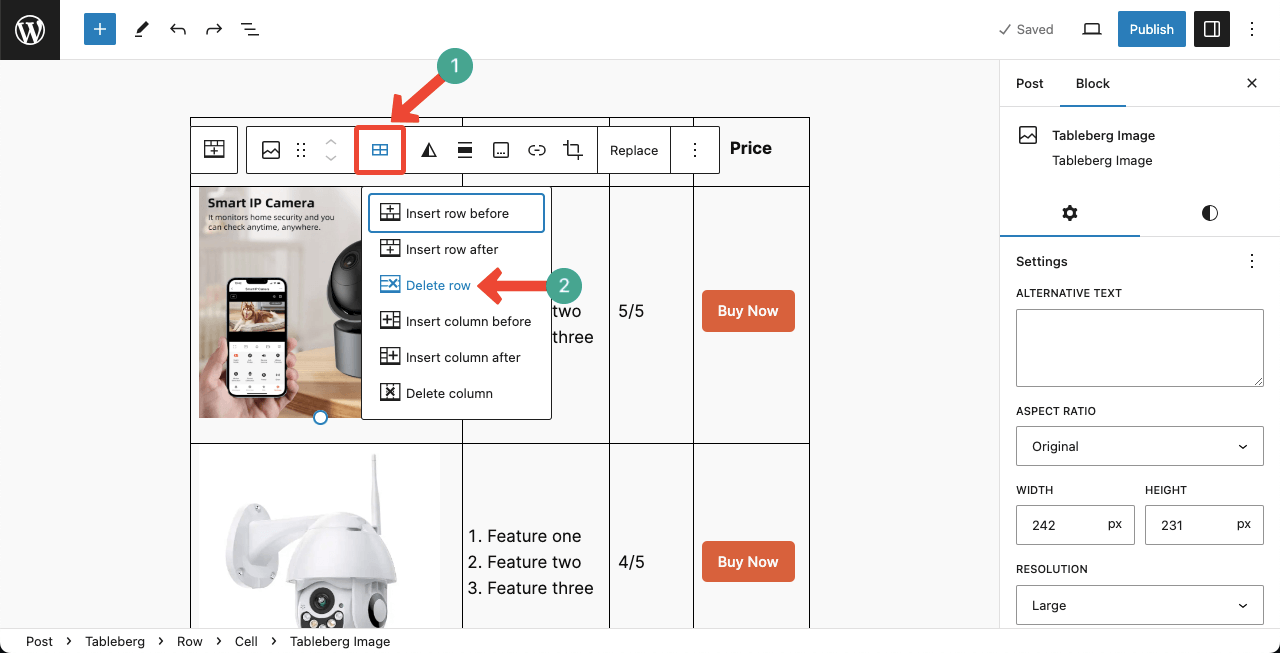Move the image block up
Image resolution: width=1280 pixels, height=653 pixels.
tap(330, 142)
